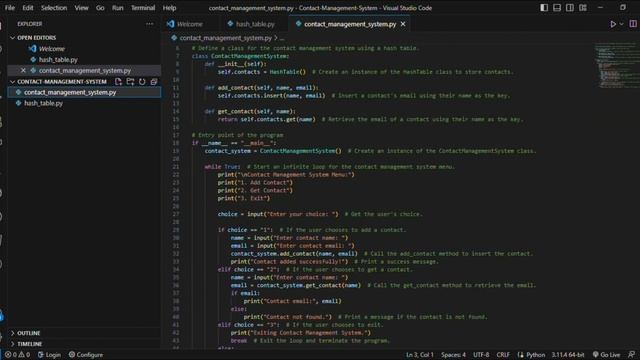
Task: Click the 'def get_contact' code line
Action: (250, 111)
